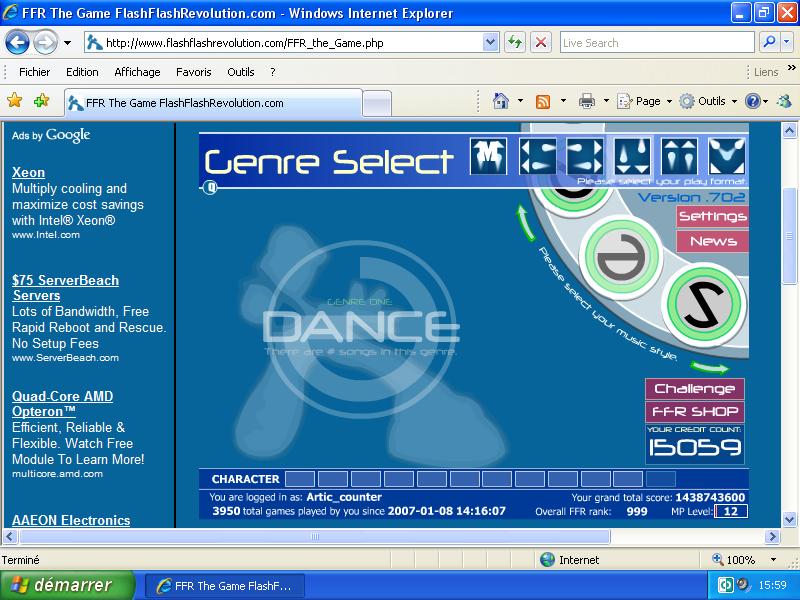Open the Page toolbar dropdown
Image resolution: width=800 pixels, height=600 pixels.
(644, 101)
